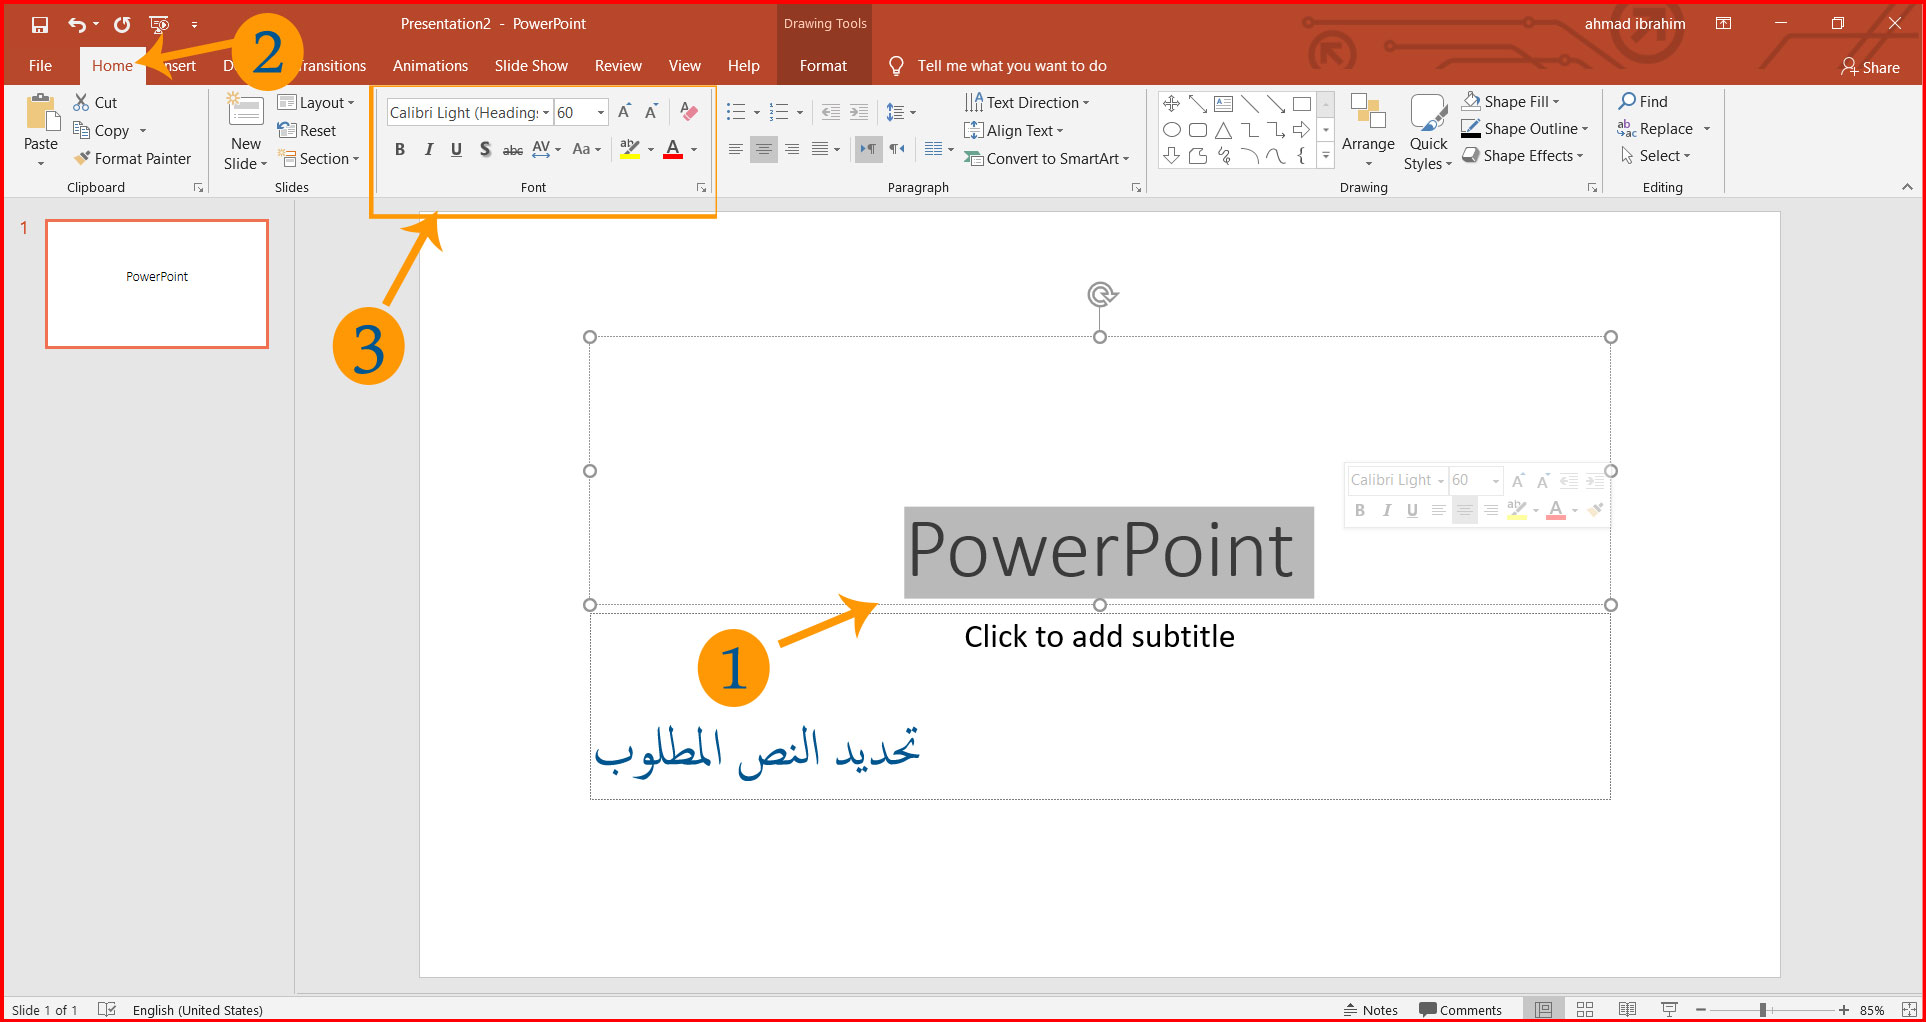The height and width of the screenshot is (1022, 1926).
Task: Toggle Bold in ribbon Font group
Action: coord(400,149)
